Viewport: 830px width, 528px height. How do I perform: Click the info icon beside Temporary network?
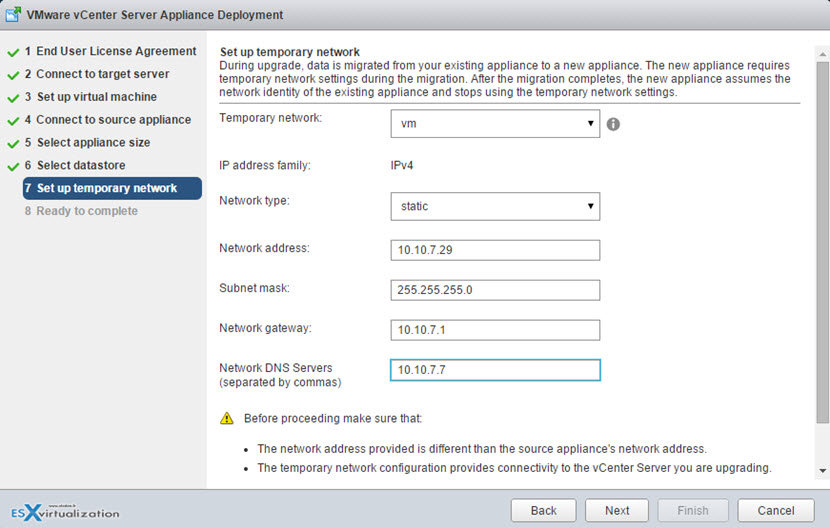tap(613, 124)
